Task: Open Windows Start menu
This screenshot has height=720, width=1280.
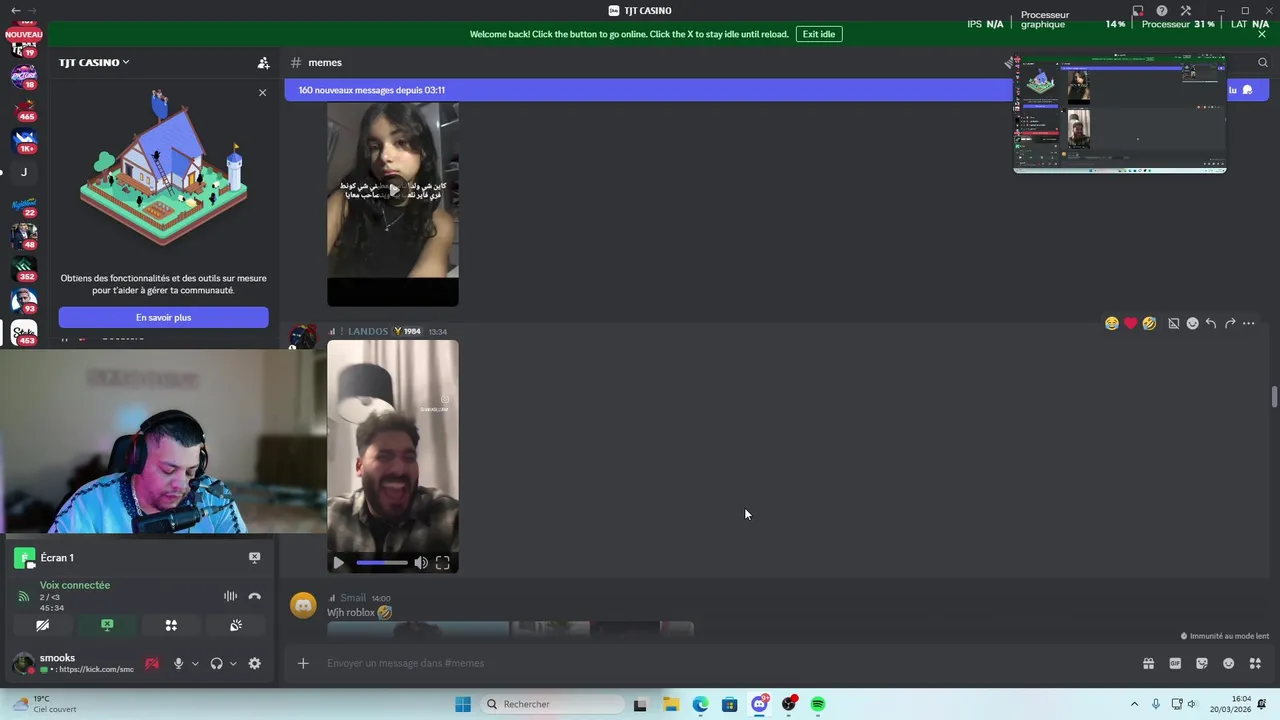Action: [462, 704]
